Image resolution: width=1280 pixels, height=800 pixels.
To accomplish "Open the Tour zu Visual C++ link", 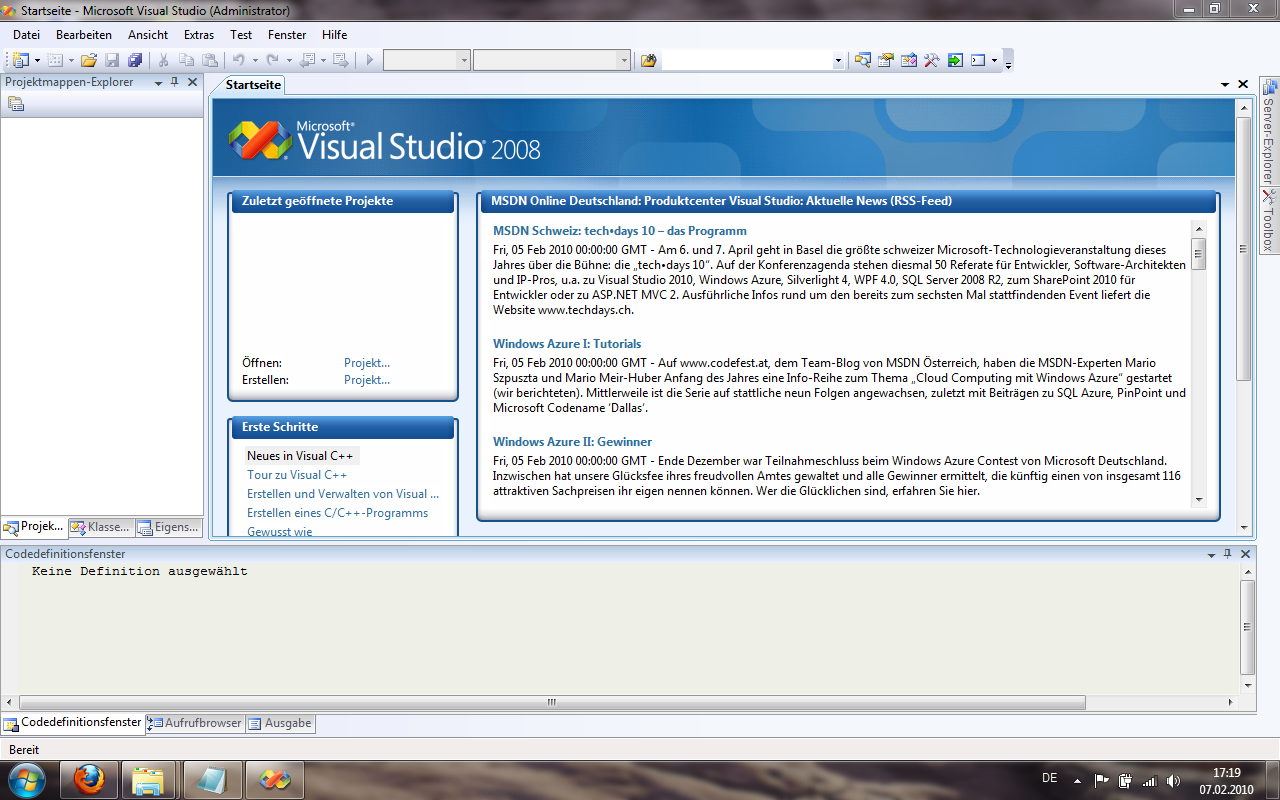I will tap(297, 475).
